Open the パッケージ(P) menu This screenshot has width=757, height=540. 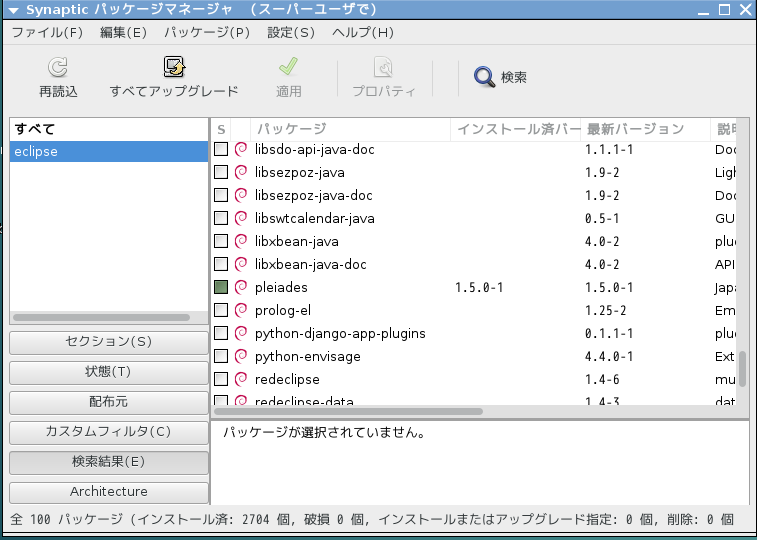207,32
